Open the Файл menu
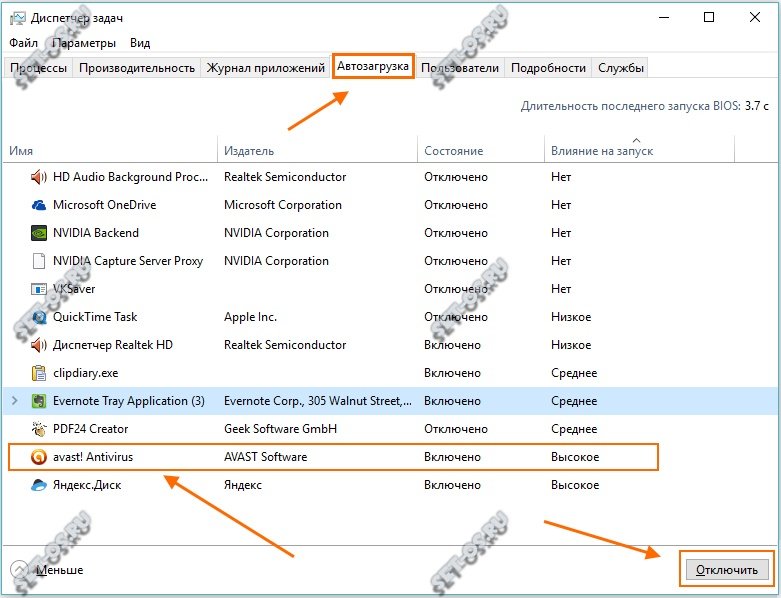This screenshot has width=781, height=598. (x=23, y=43)
